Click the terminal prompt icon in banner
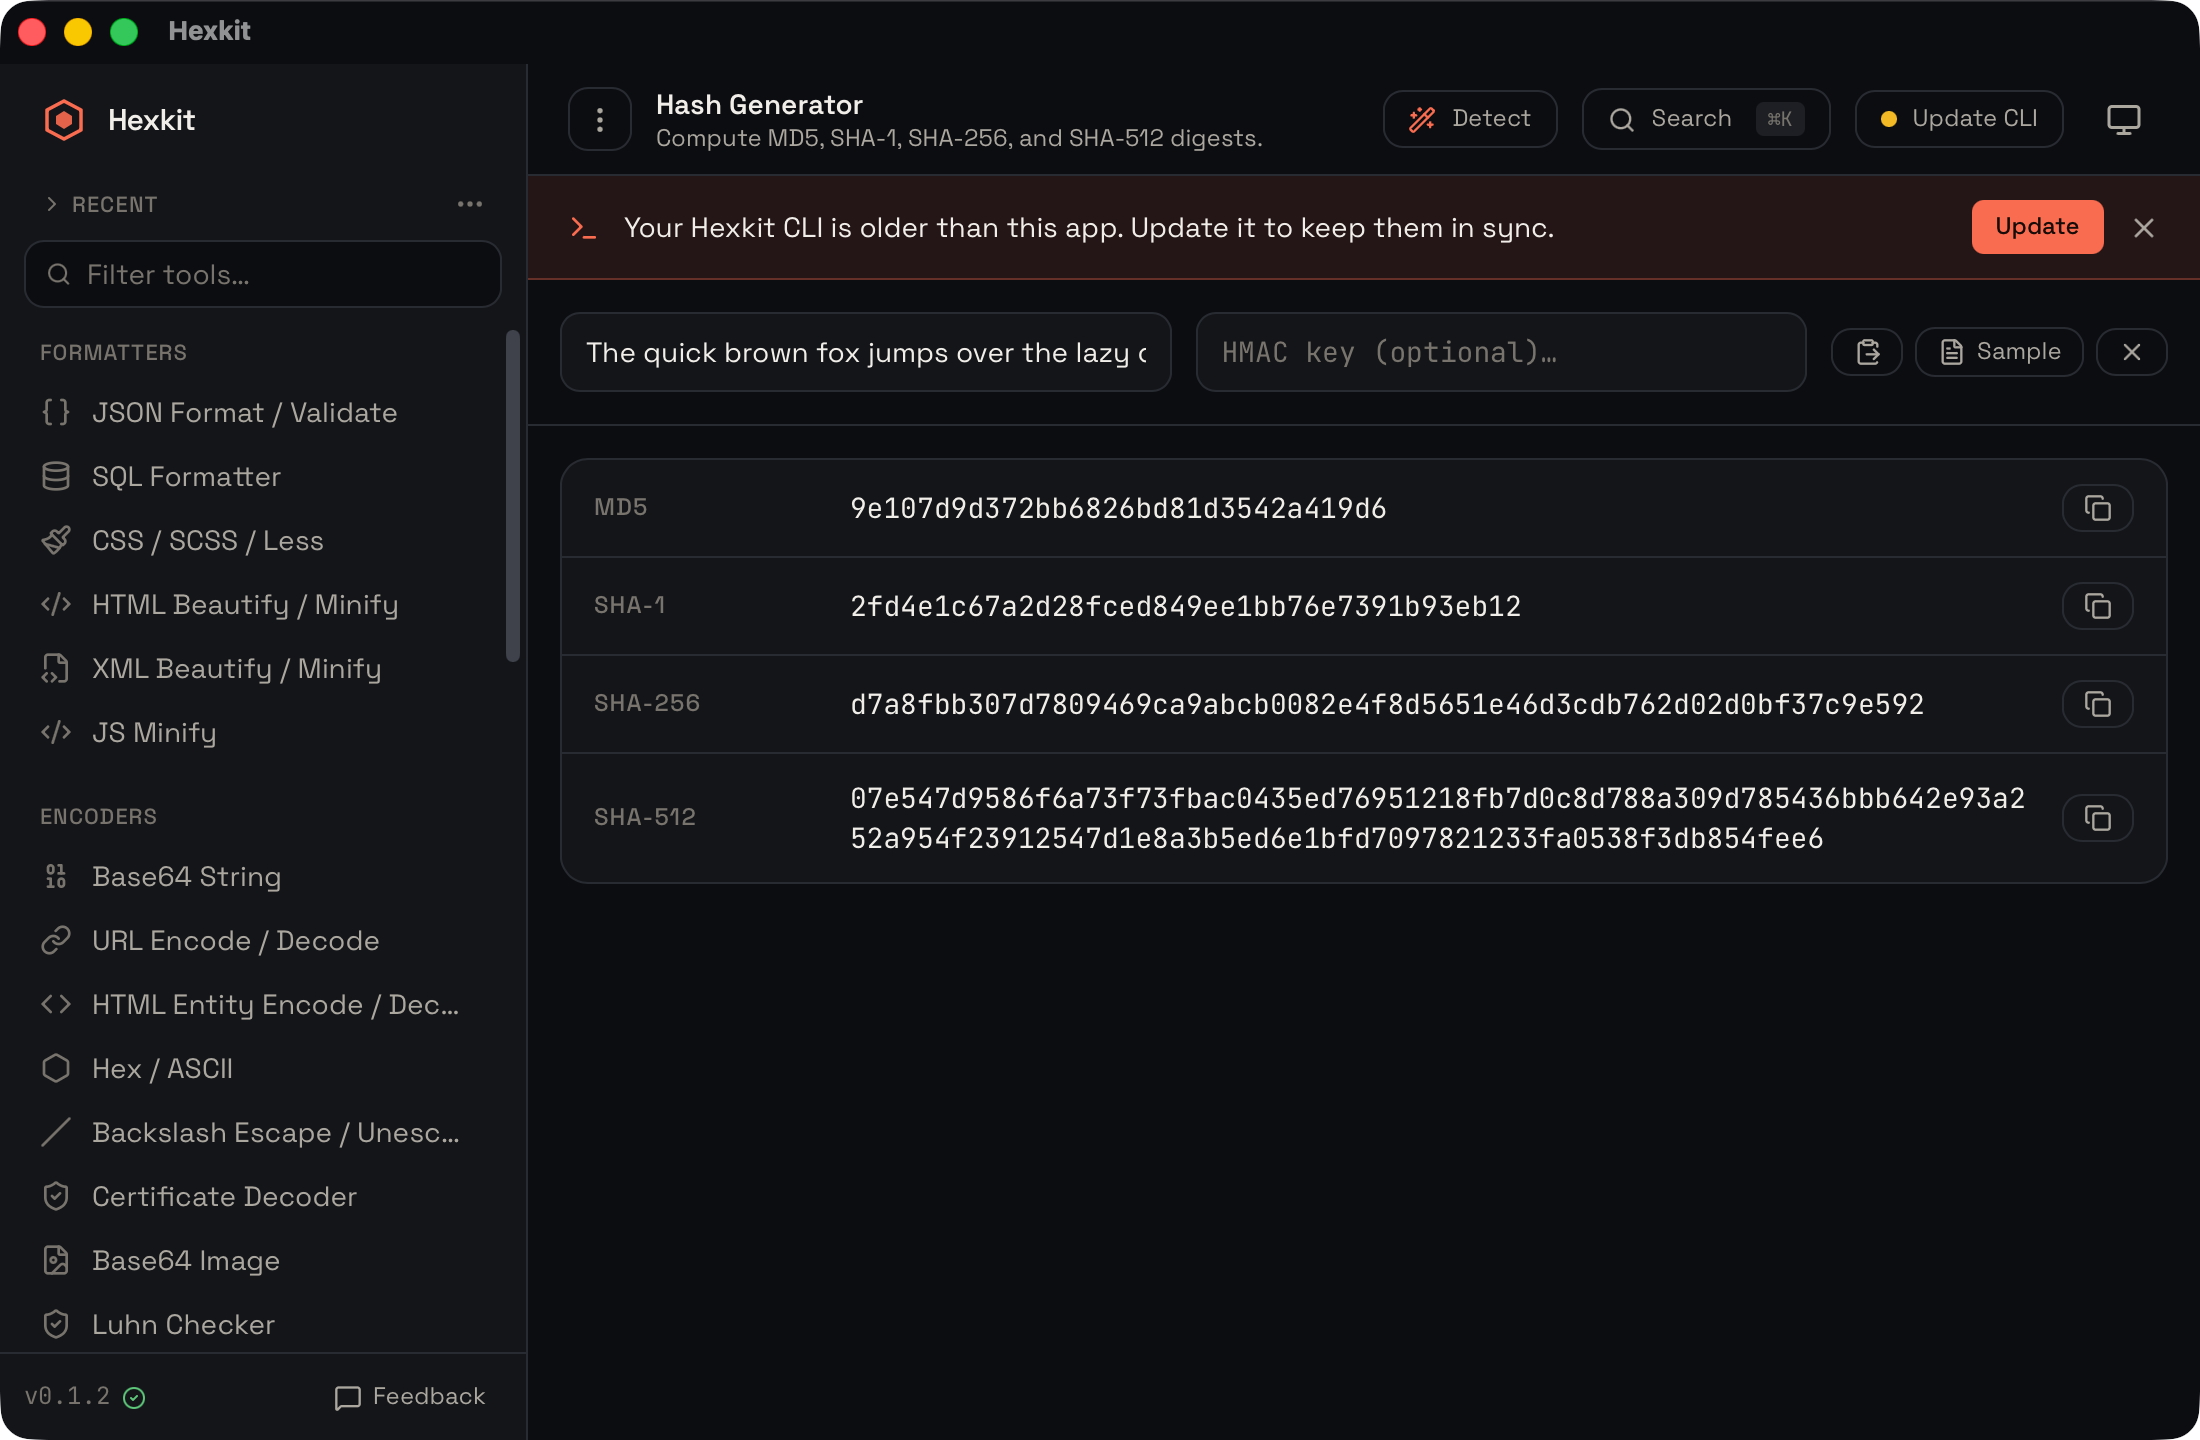The image size is (2200, 1440). 583,228
